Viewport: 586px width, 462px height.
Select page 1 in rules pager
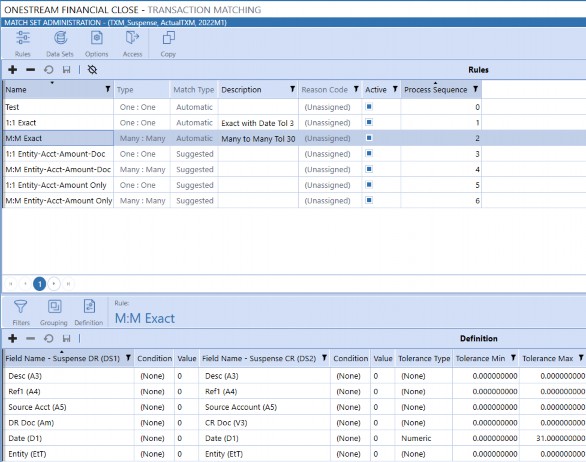[40, 284]
